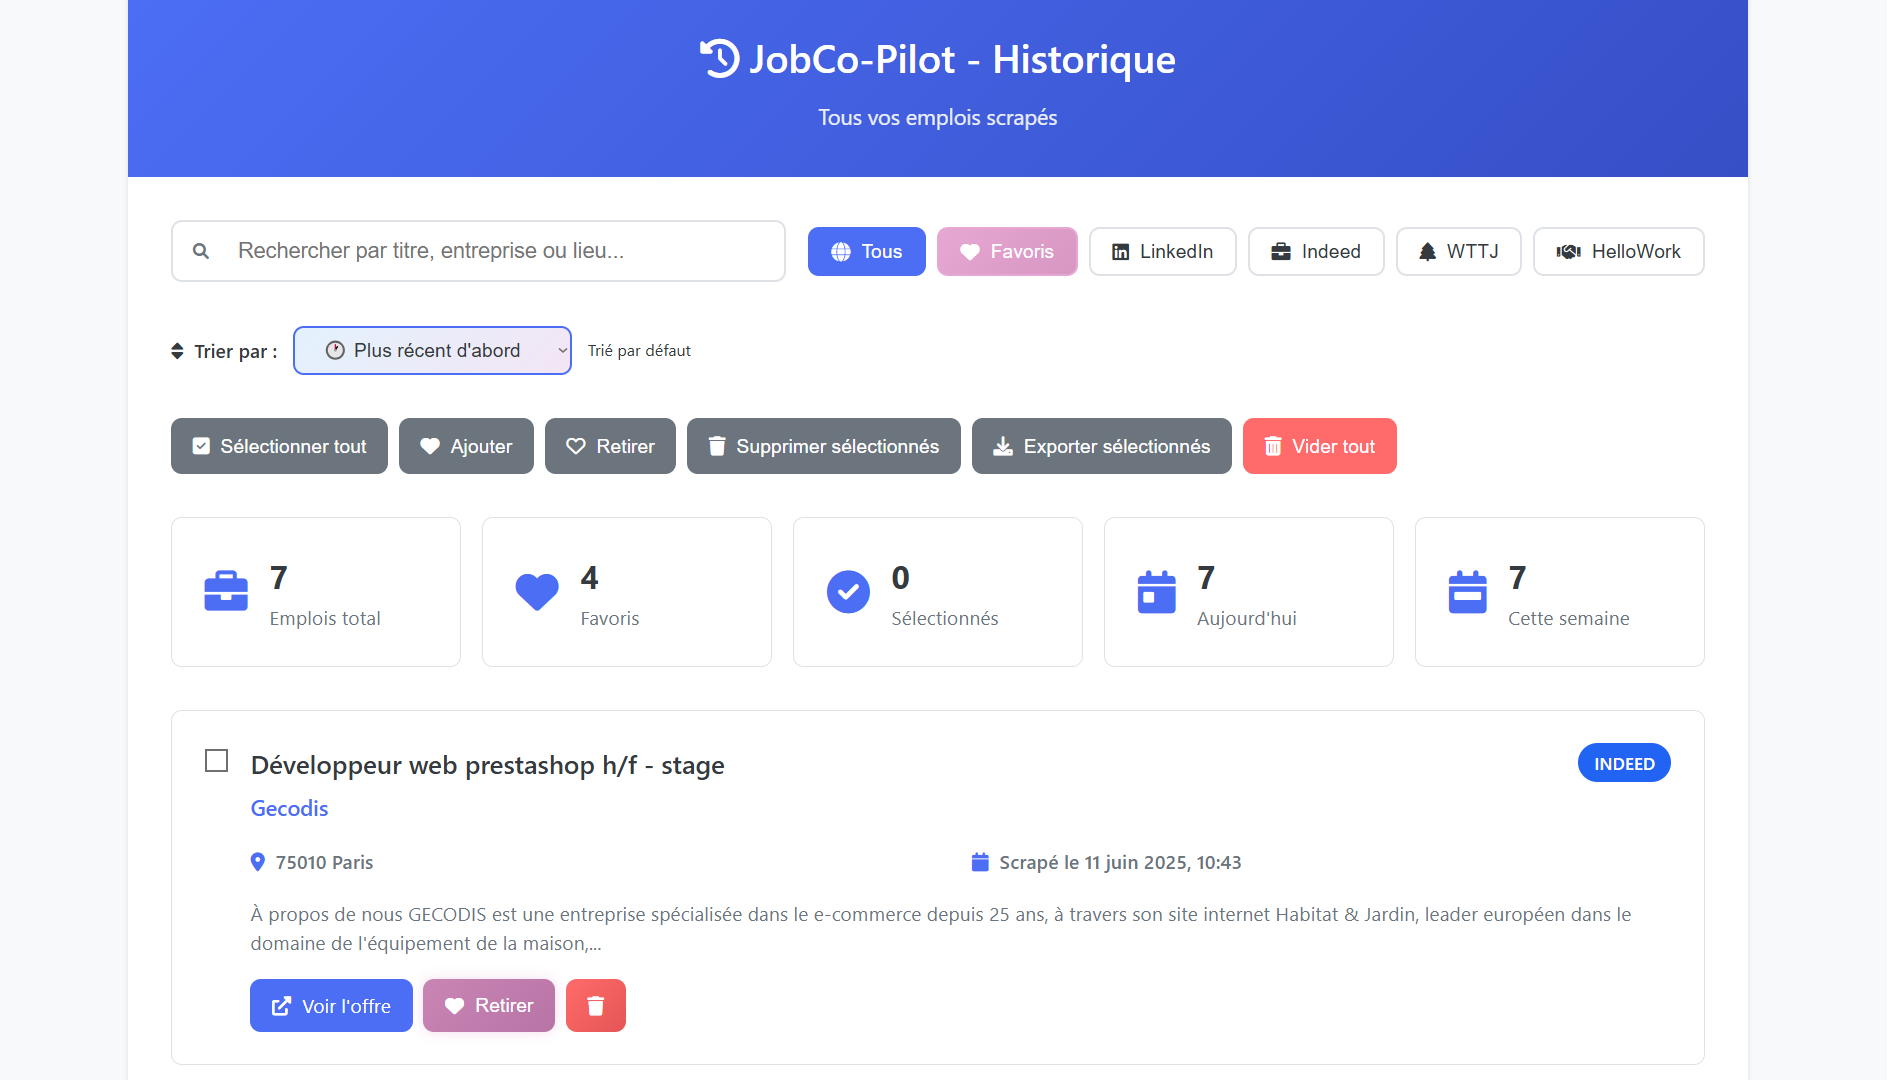The height and width of the screenshot is (1080, 1888).
Task: Click Scrapé le 11 juin 2025, 10:43 text
Action: (1120, 862)
